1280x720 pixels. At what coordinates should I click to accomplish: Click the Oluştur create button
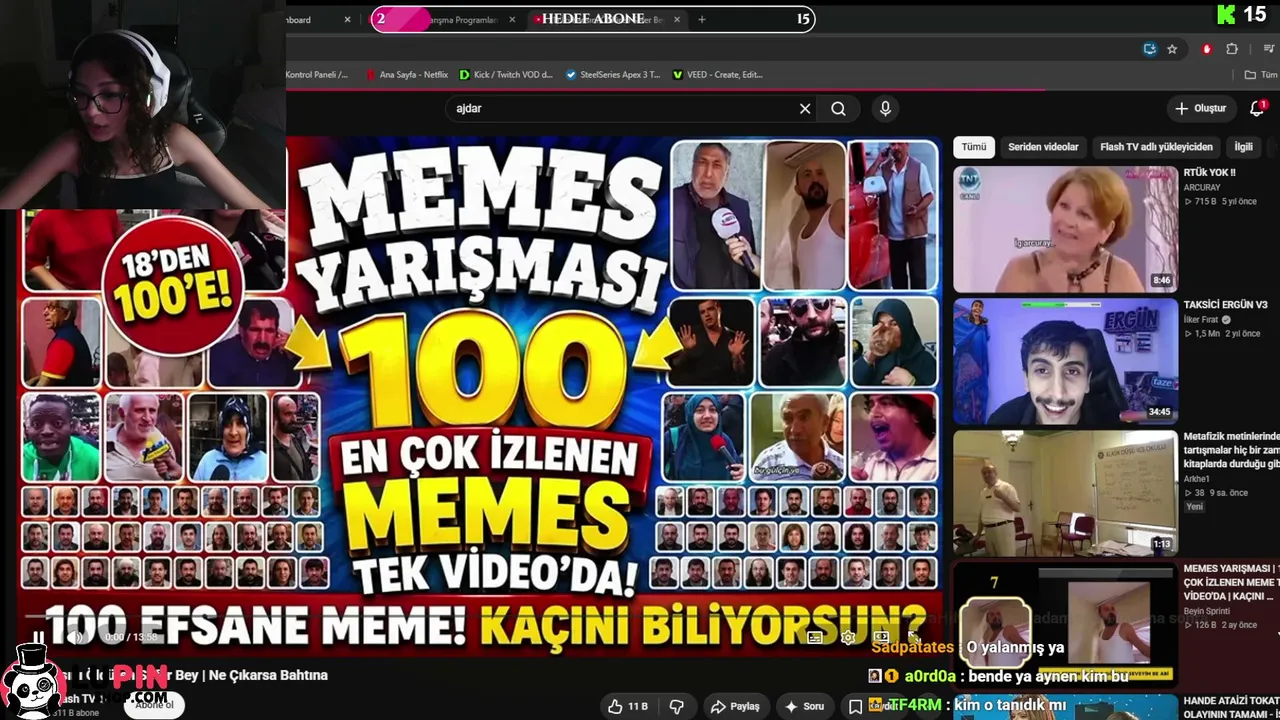tap(1201, 108)
